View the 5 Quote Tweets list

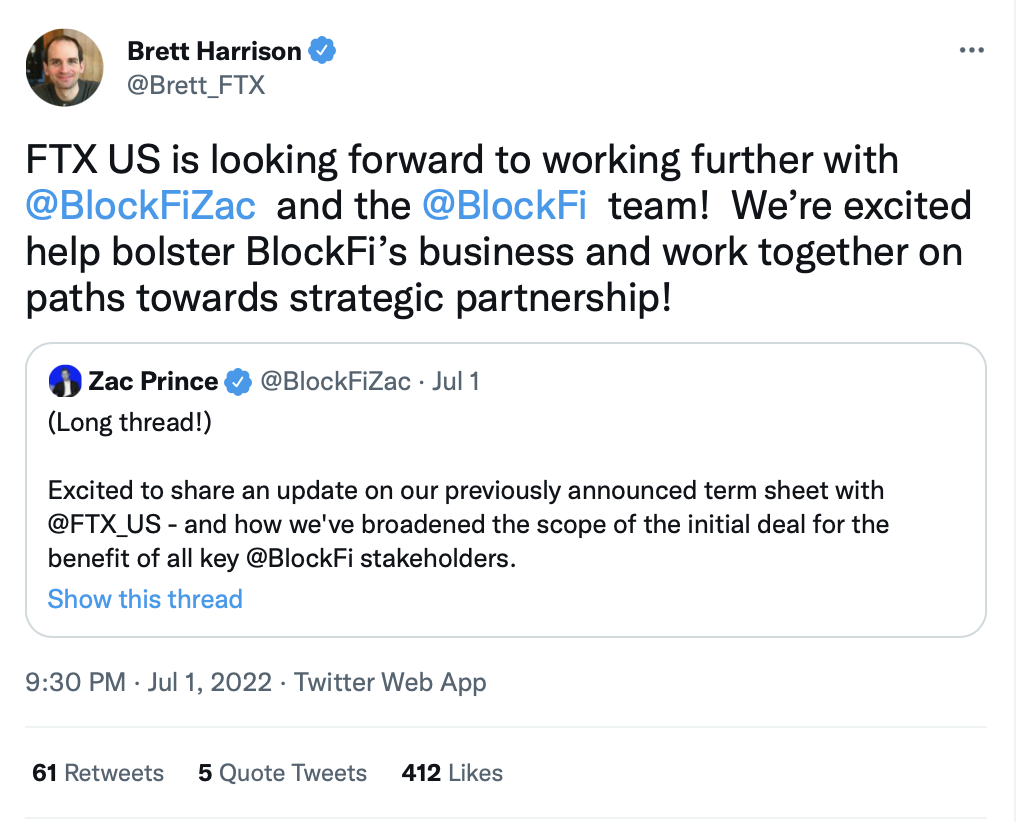283,772
